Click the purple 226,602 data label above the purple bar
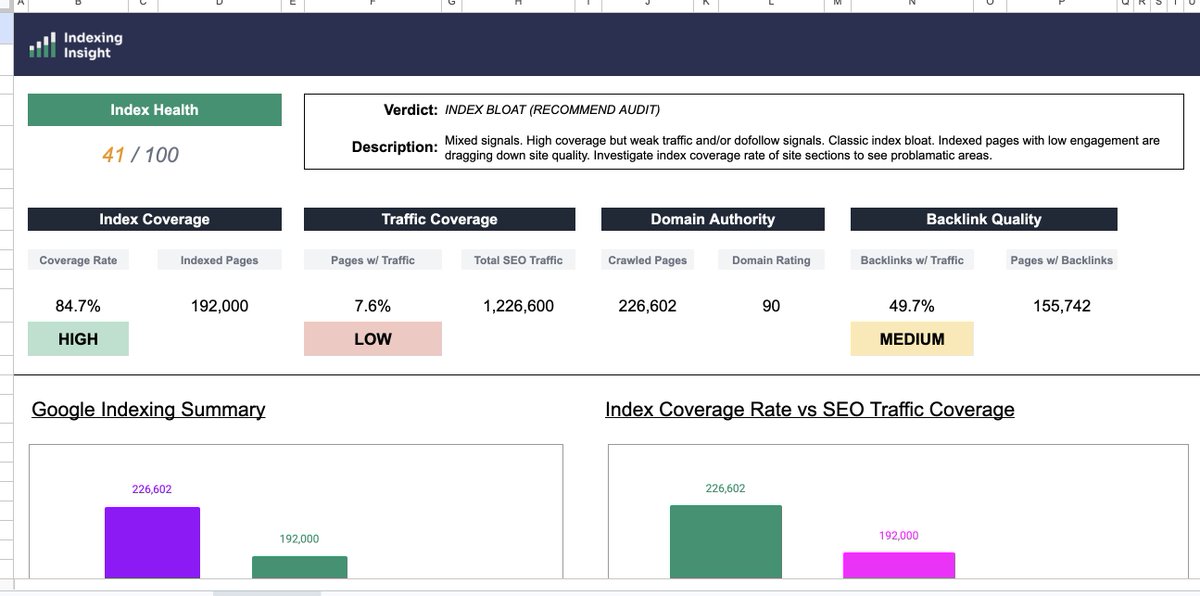This screenshot has width=1200, height=596. click(x=152, y=490)
